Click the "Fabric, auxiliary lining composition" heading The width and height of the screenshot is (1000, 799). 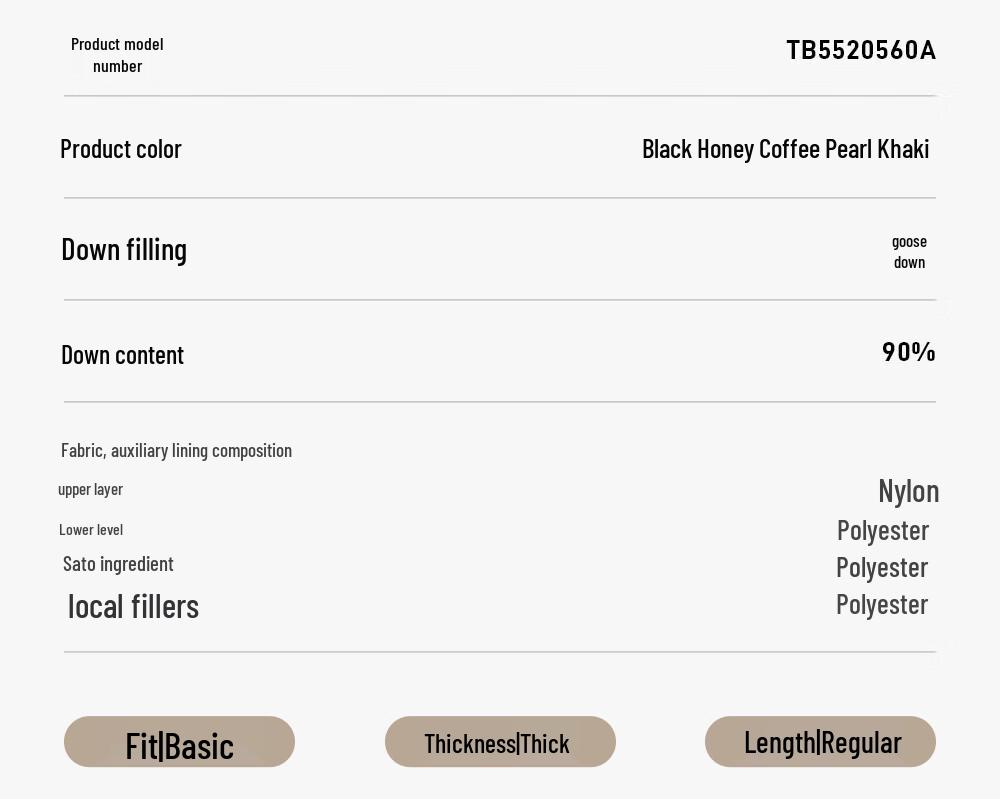[176, 451]
